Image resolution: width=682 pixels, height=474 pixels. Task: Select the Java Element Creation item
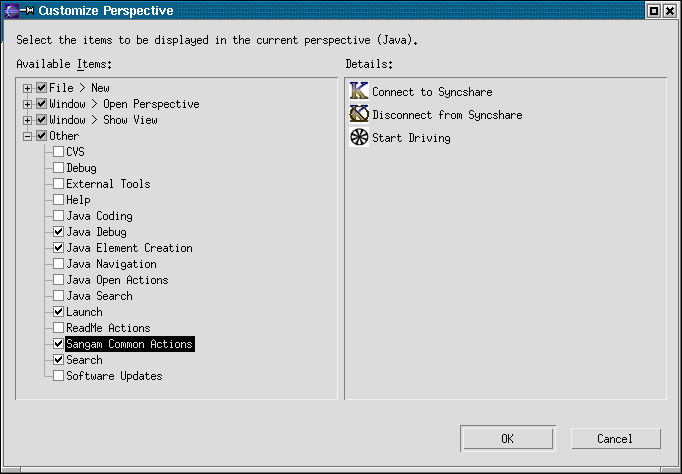click(129, 248)
